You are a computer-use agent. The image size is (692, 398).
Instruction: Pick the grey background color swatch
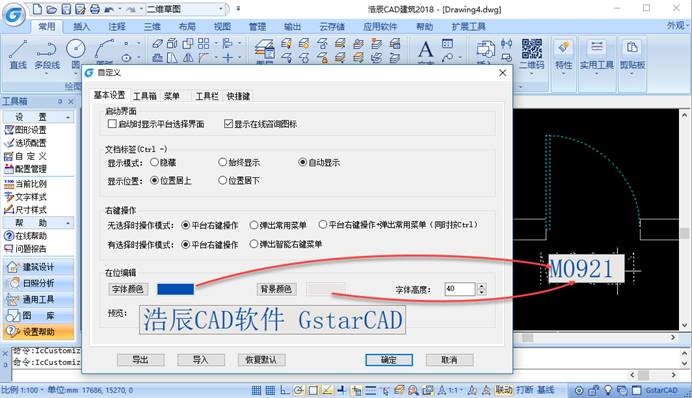tap(325, 289)
